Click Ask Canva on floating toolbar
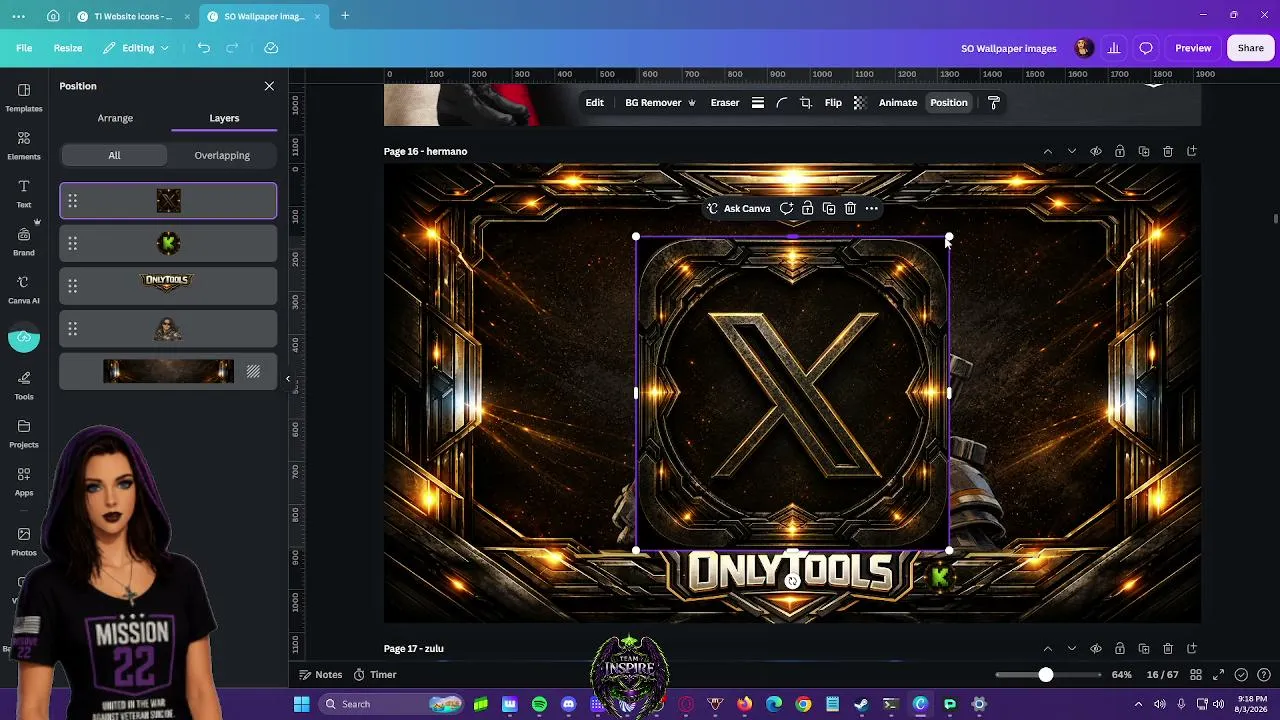The width and height of the screenshot is (1280, 720). point(738,209)
